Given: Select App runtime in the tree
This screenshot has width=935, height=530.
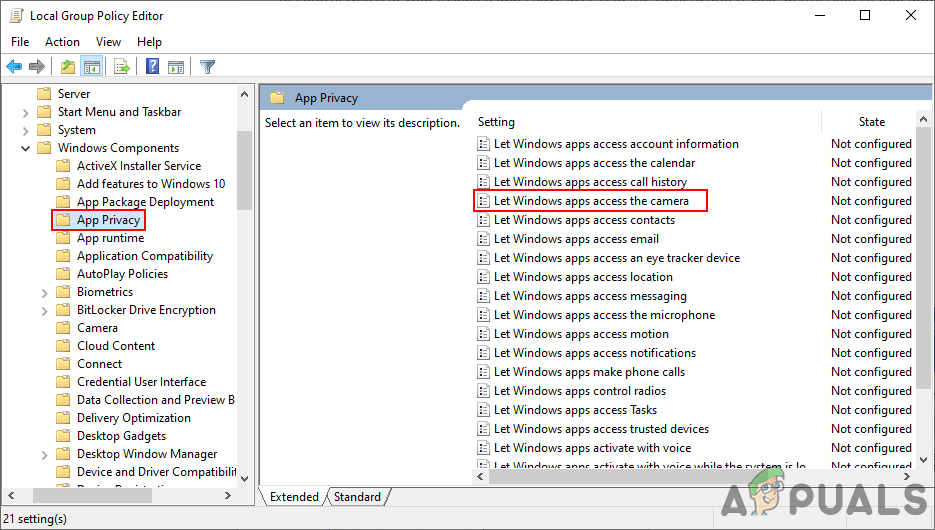Looking at the screenshot, I should tap(110, 238).
